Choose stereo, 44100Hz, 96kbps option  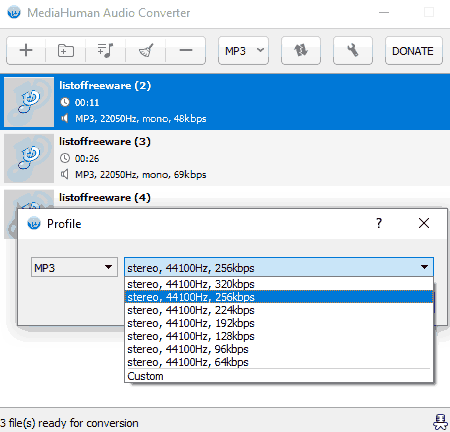279,349
